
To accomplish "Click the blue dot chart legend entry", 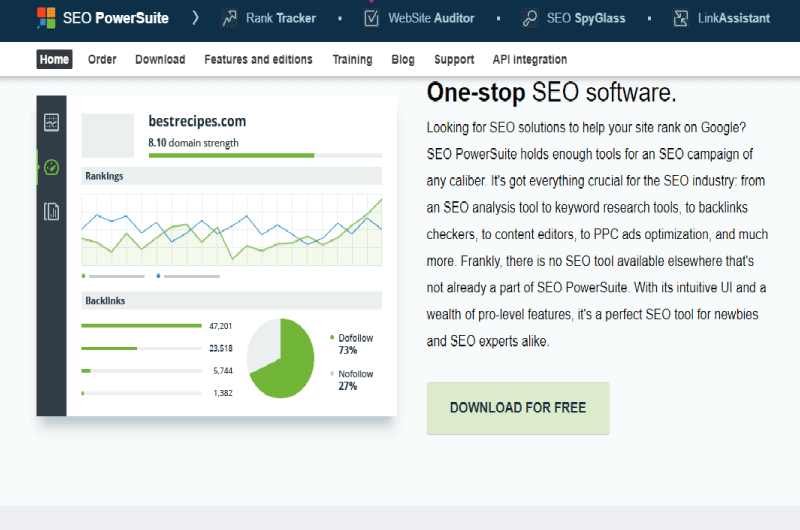I will tap(188, 276).
